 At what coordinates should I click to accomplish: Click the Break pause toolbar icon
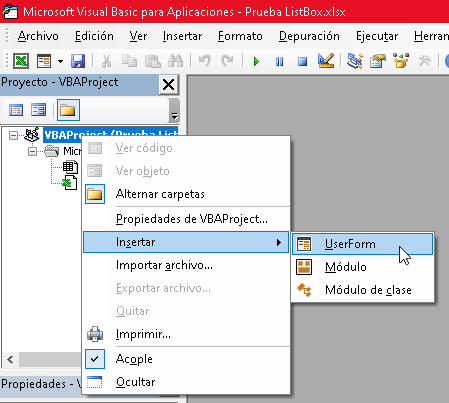tap(279, 61)
